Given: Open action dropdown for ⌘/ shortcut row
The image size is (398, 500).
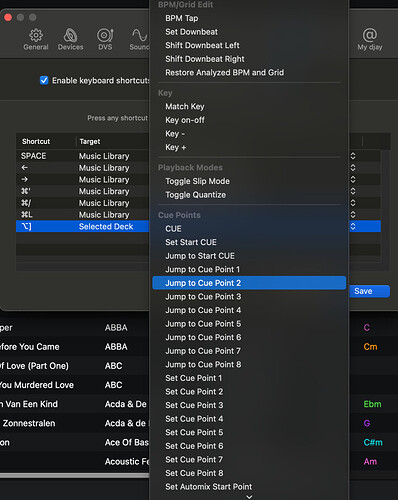Looking at the screenshot, I should coord(353,203).
